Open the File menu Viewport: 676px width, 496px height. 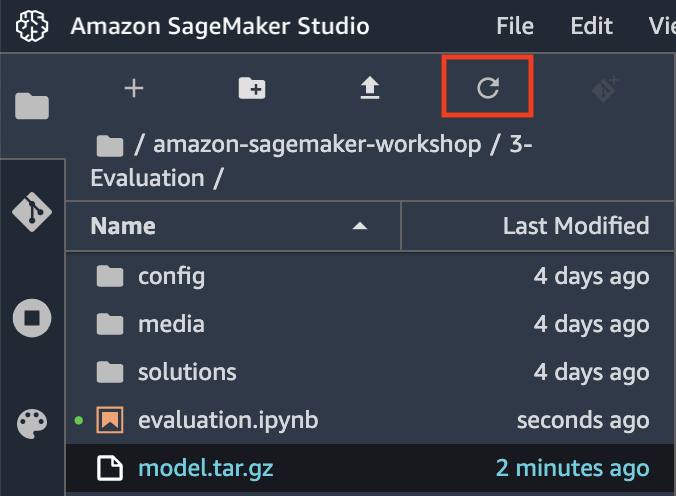point(515,26)
